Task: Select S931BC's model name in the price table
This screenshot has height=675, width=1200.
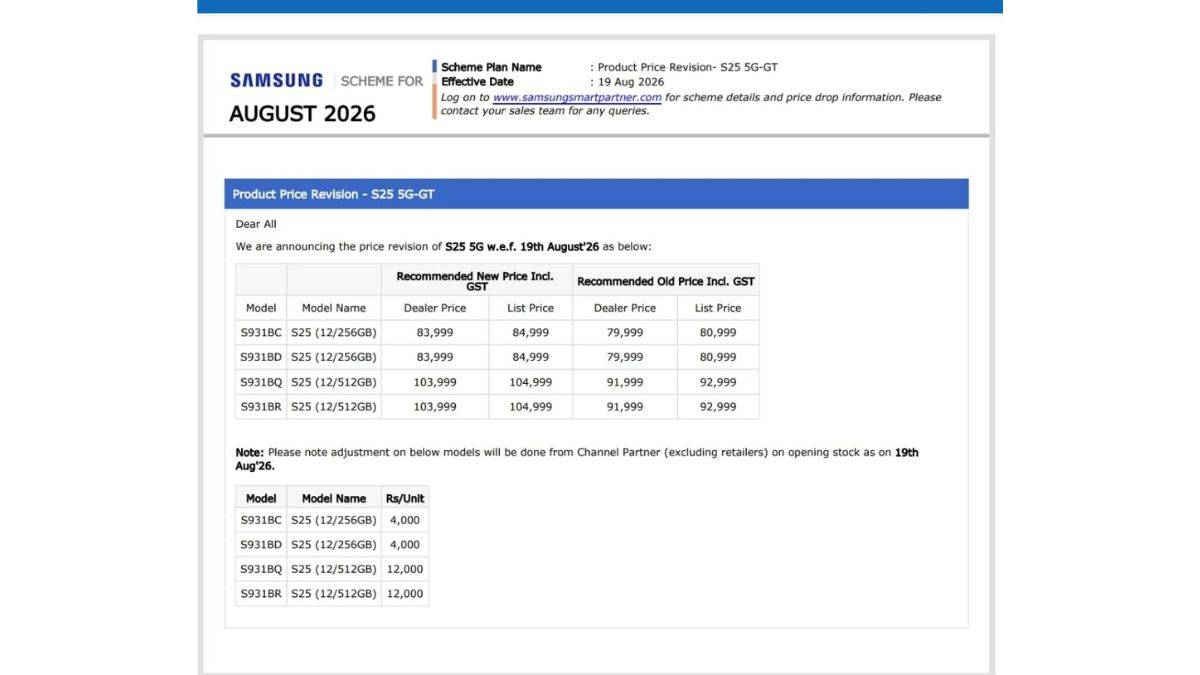Action: click(x=334, y=333)
